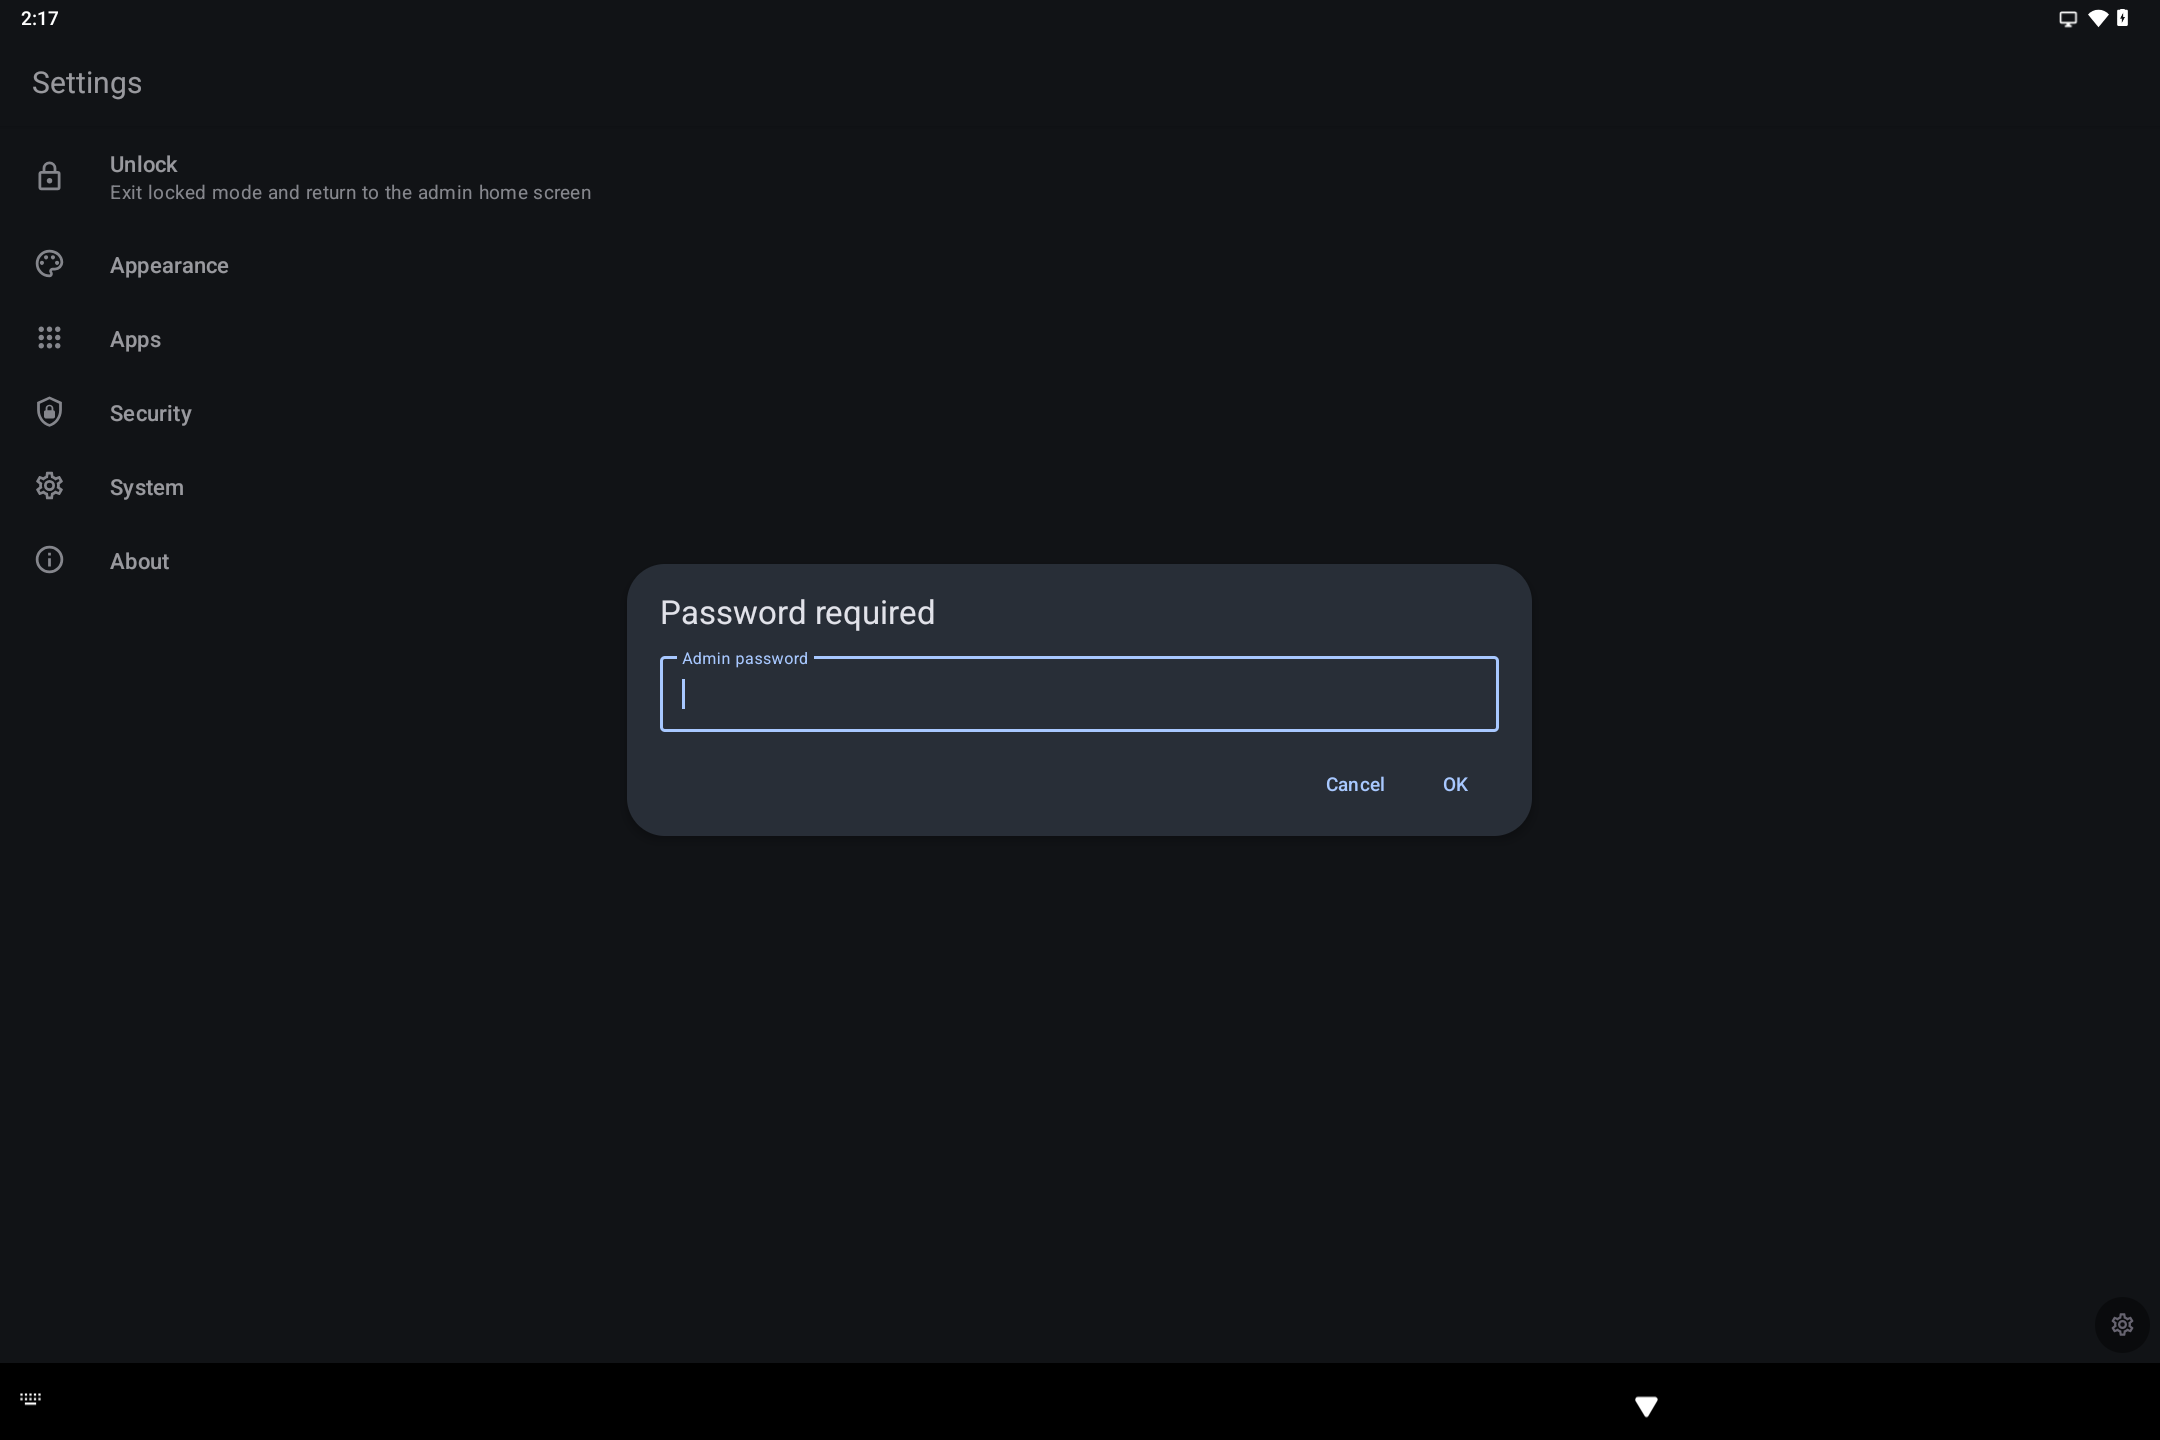The image size is (2160, 1440).
Task: Click the Security shield icon
Action: tap(49, 412)
